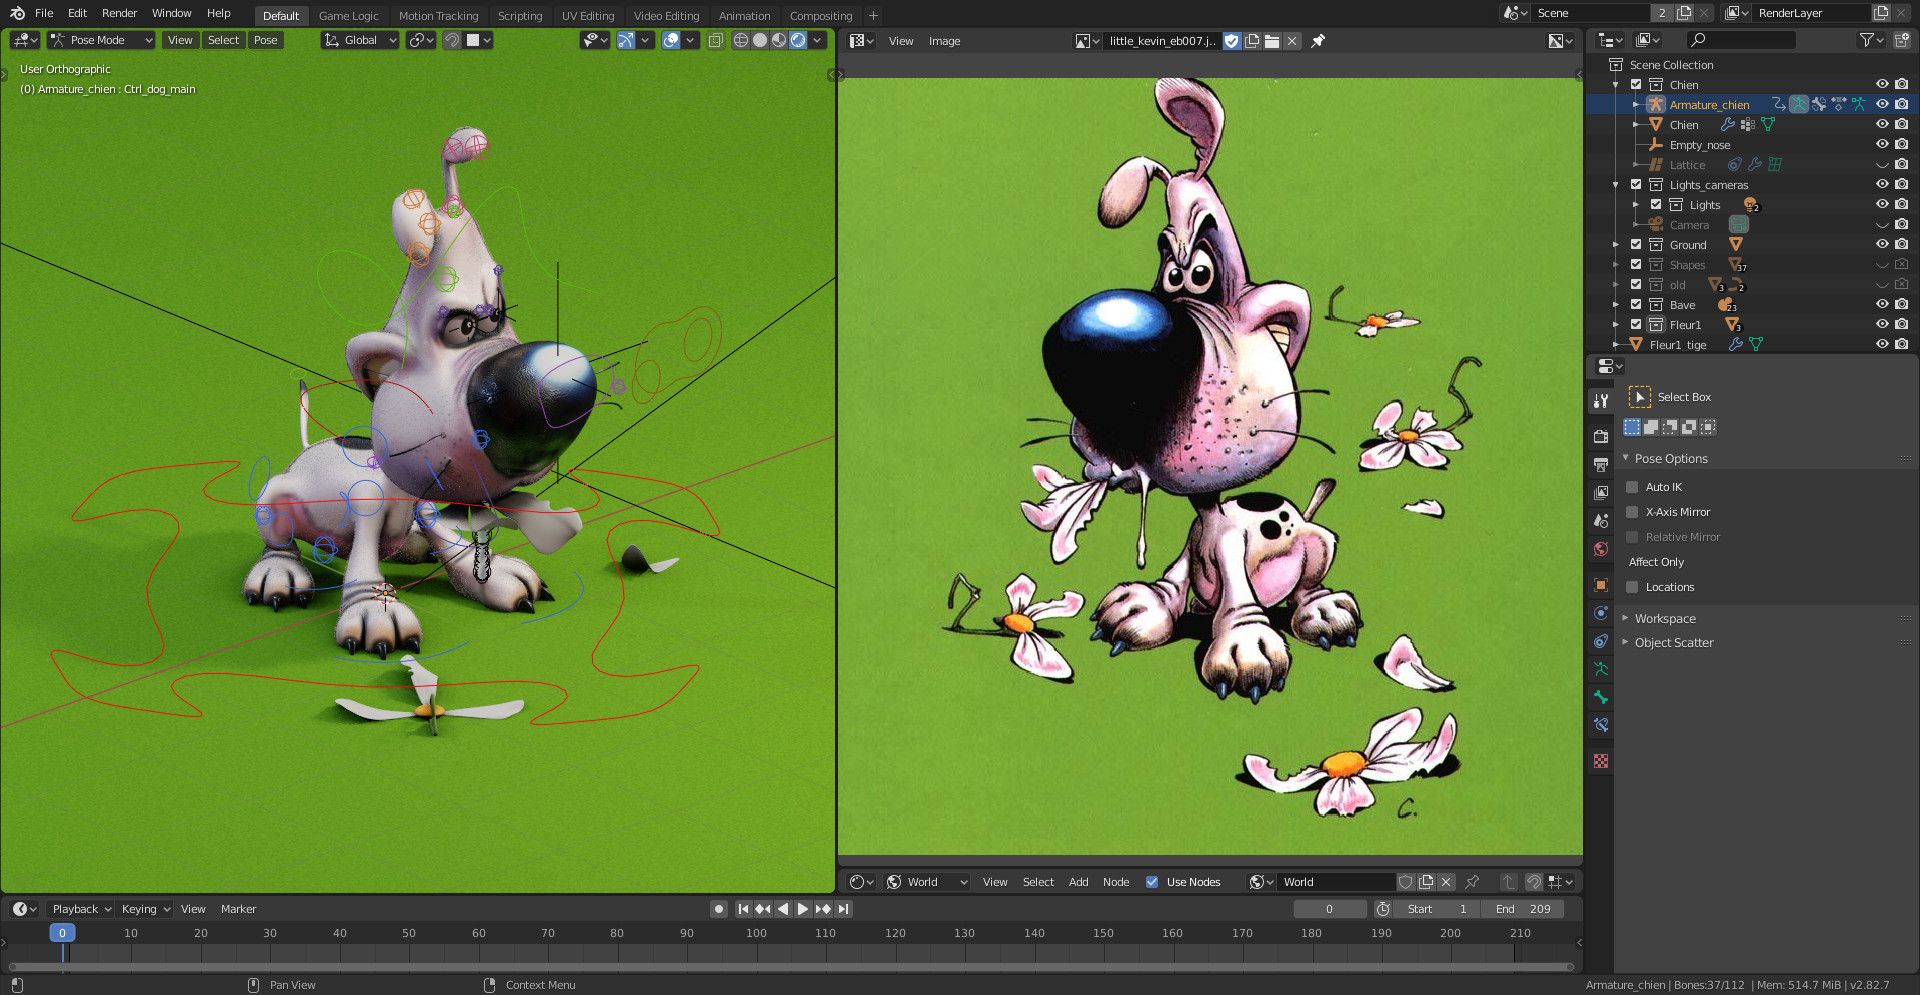Choose the Extend selection mode icon
Viewport: 1920px width, 995px height.
tap(1651, 427)
